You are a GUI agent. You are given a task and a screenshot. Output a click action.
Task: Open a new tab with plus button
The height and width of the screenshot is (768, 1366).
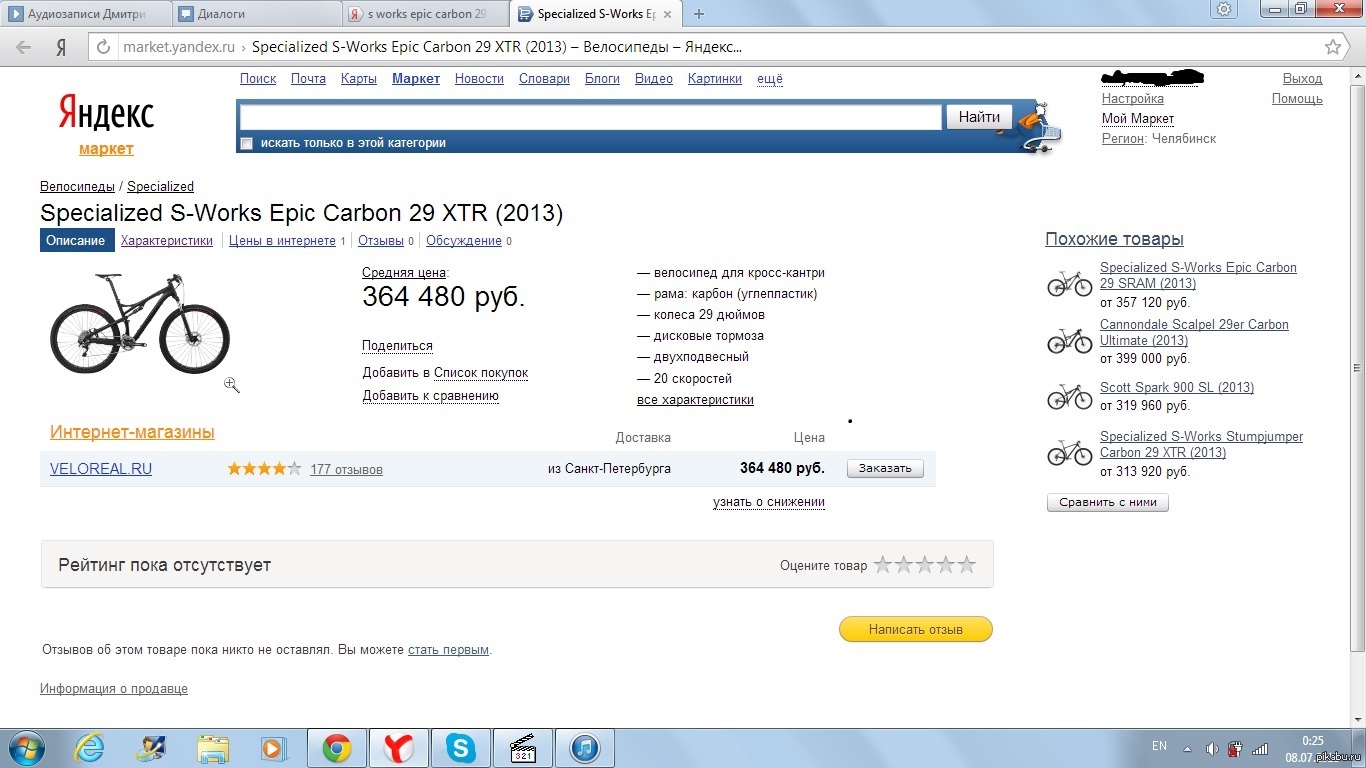point(699,14)
